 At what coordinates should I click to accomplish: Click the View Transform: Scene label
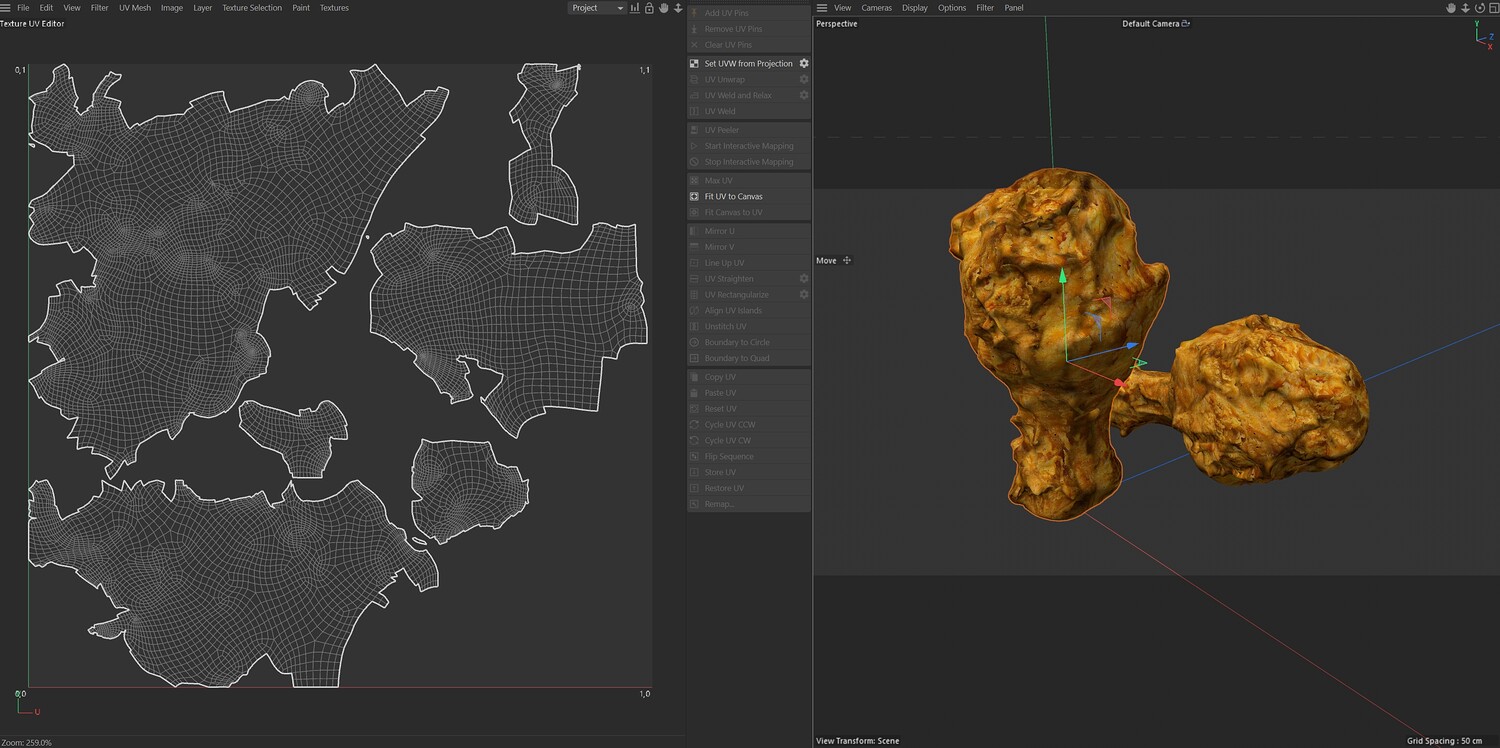pyautogui.click(x=858, y=741)
